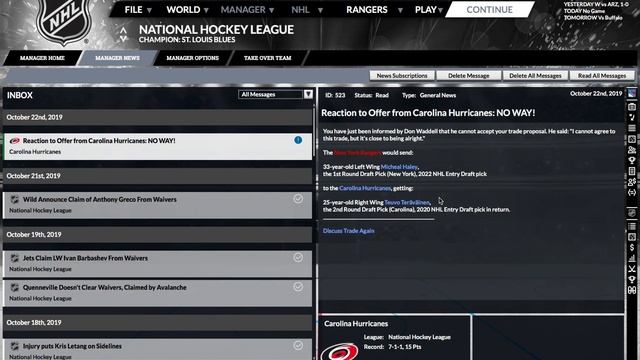
Task: Open the document report icon in sidebar
Action: point(632,171)
